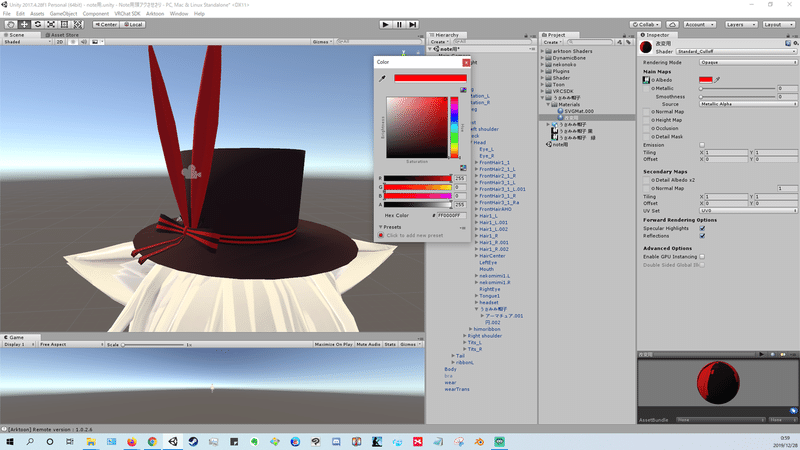800x450 pixels.
Task: Toggle Specular Highlights checkbox
Action: [702, 229]
